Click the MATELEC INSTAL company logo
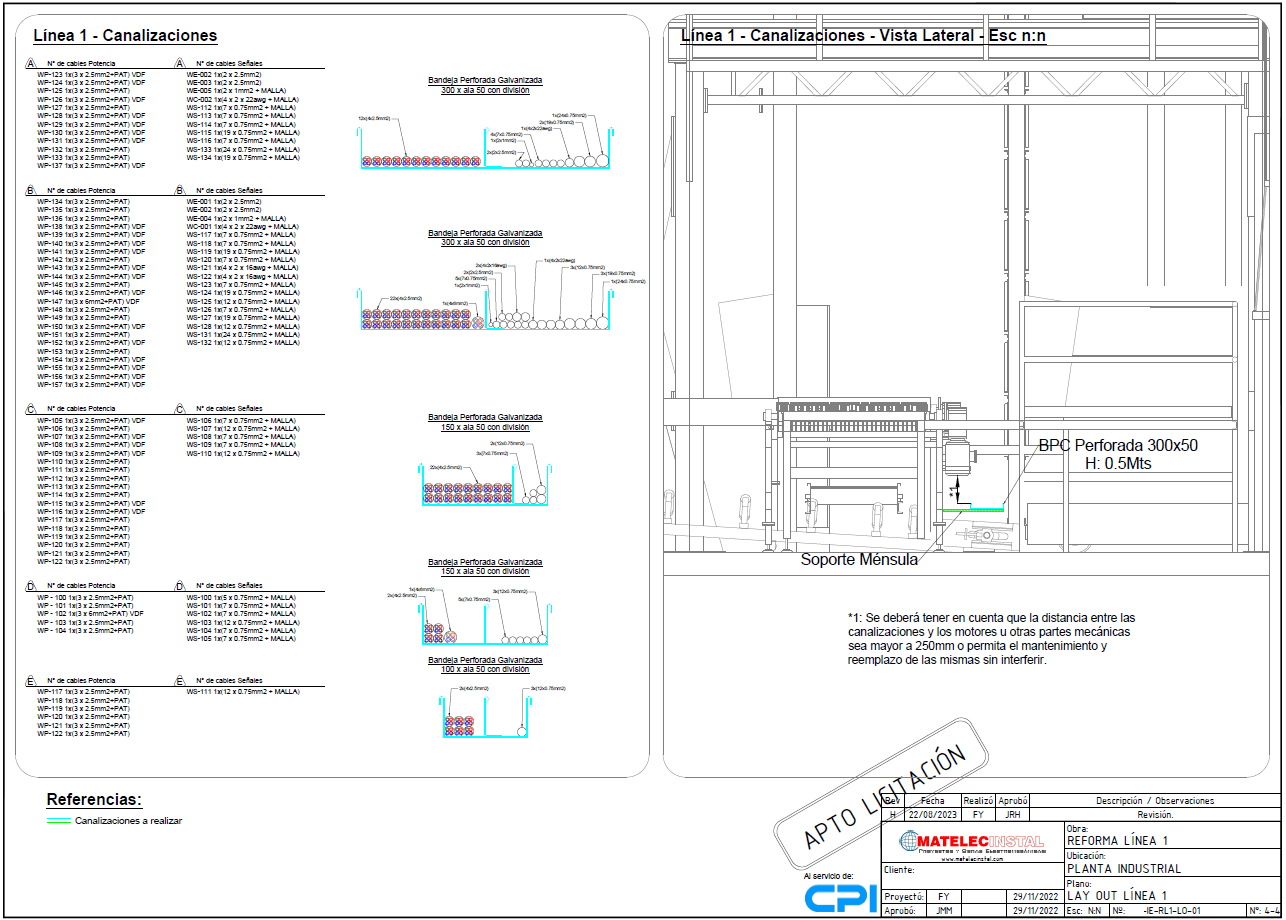 click(971, 841)
